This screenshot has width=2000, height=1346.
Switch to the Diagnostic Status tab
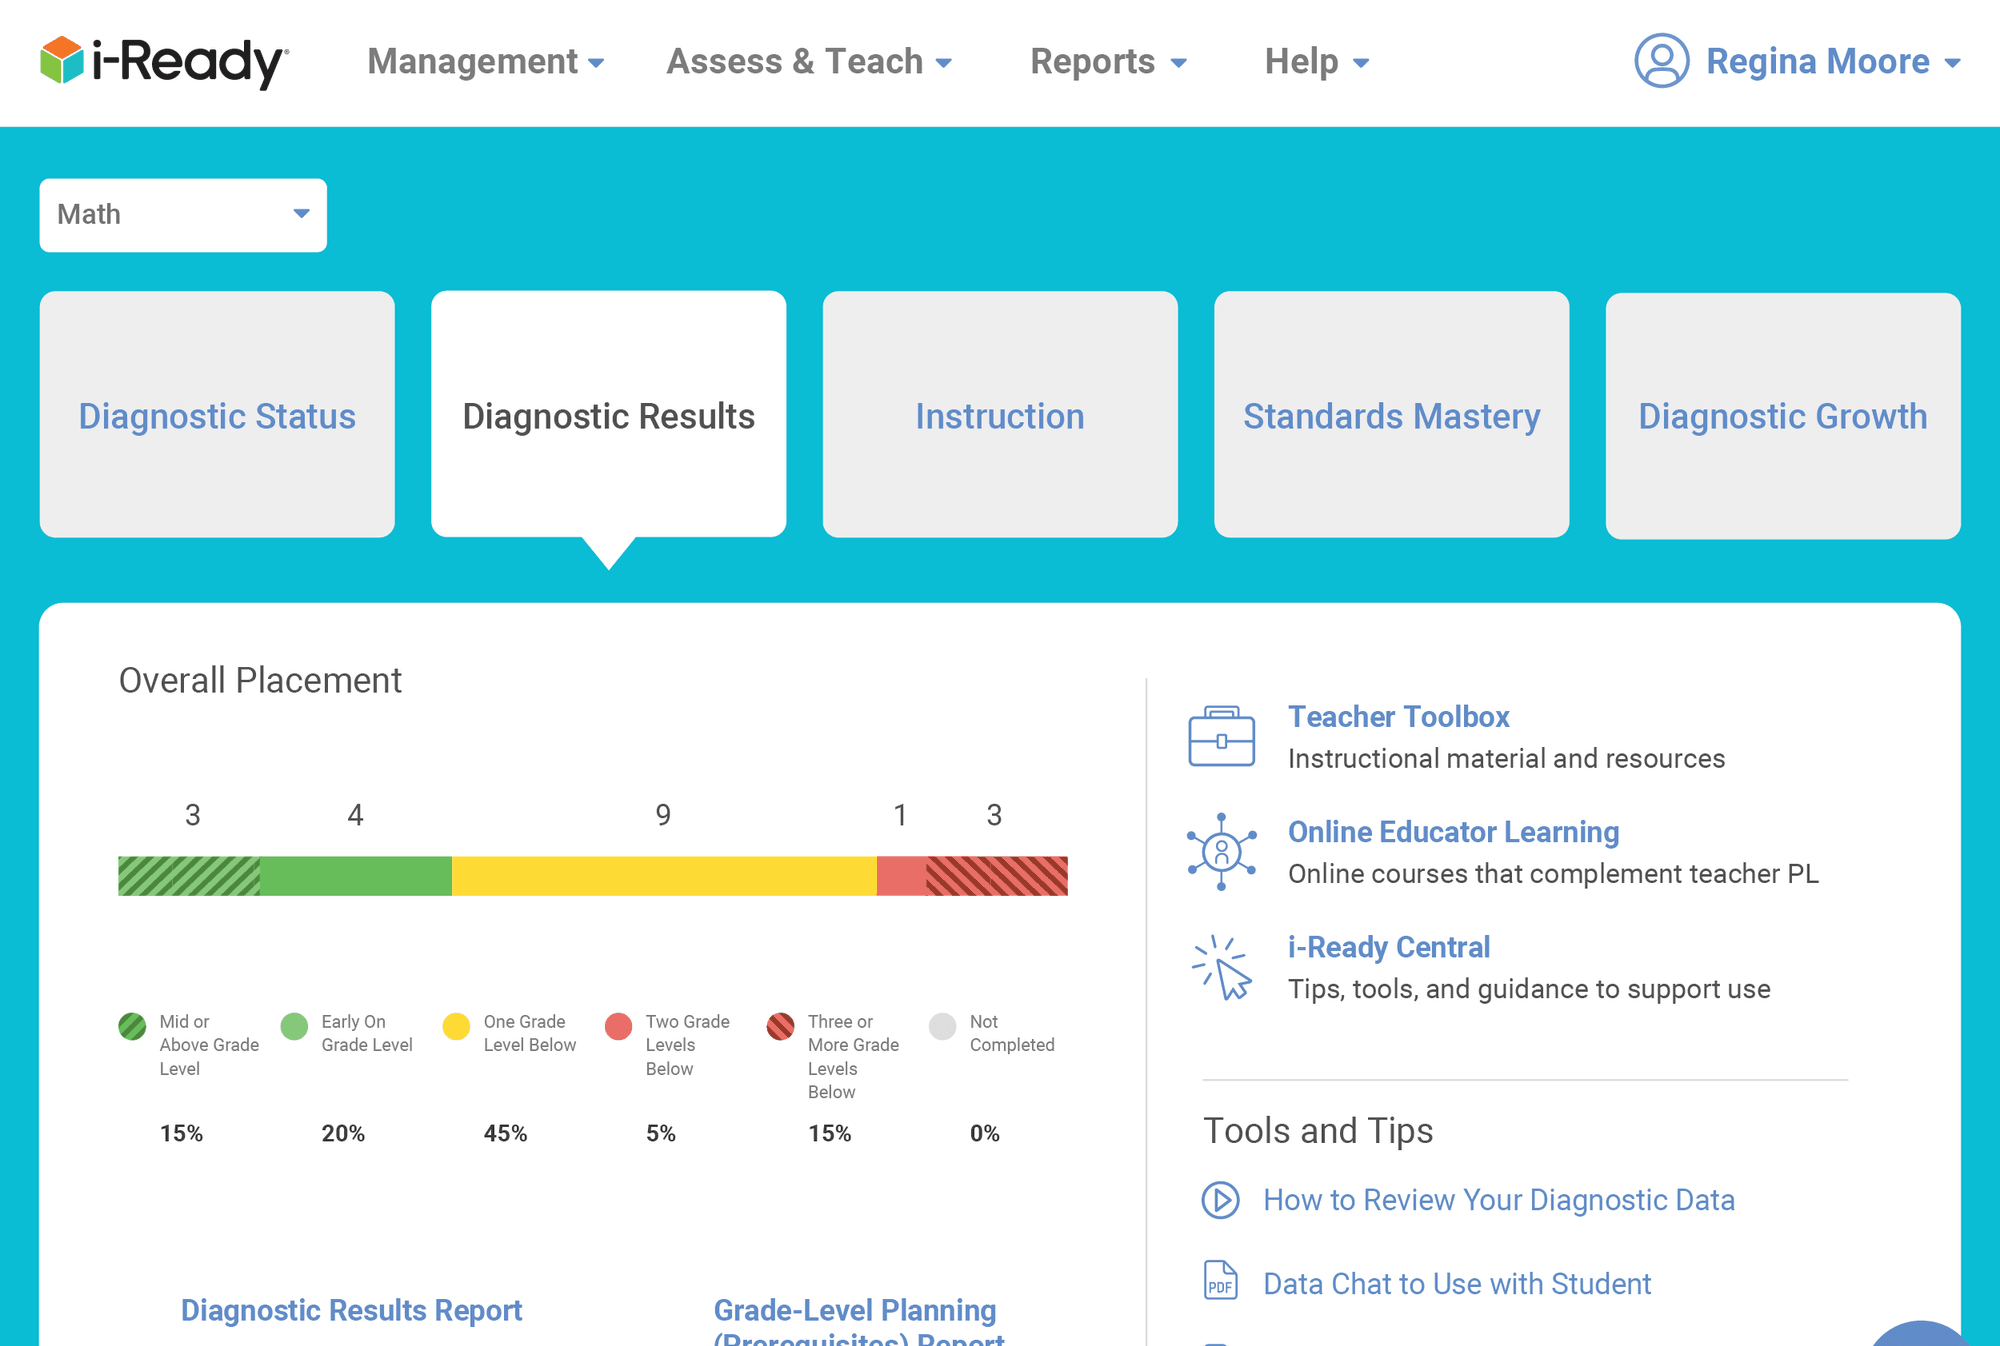pyautogui.click(x=217, y=414)
